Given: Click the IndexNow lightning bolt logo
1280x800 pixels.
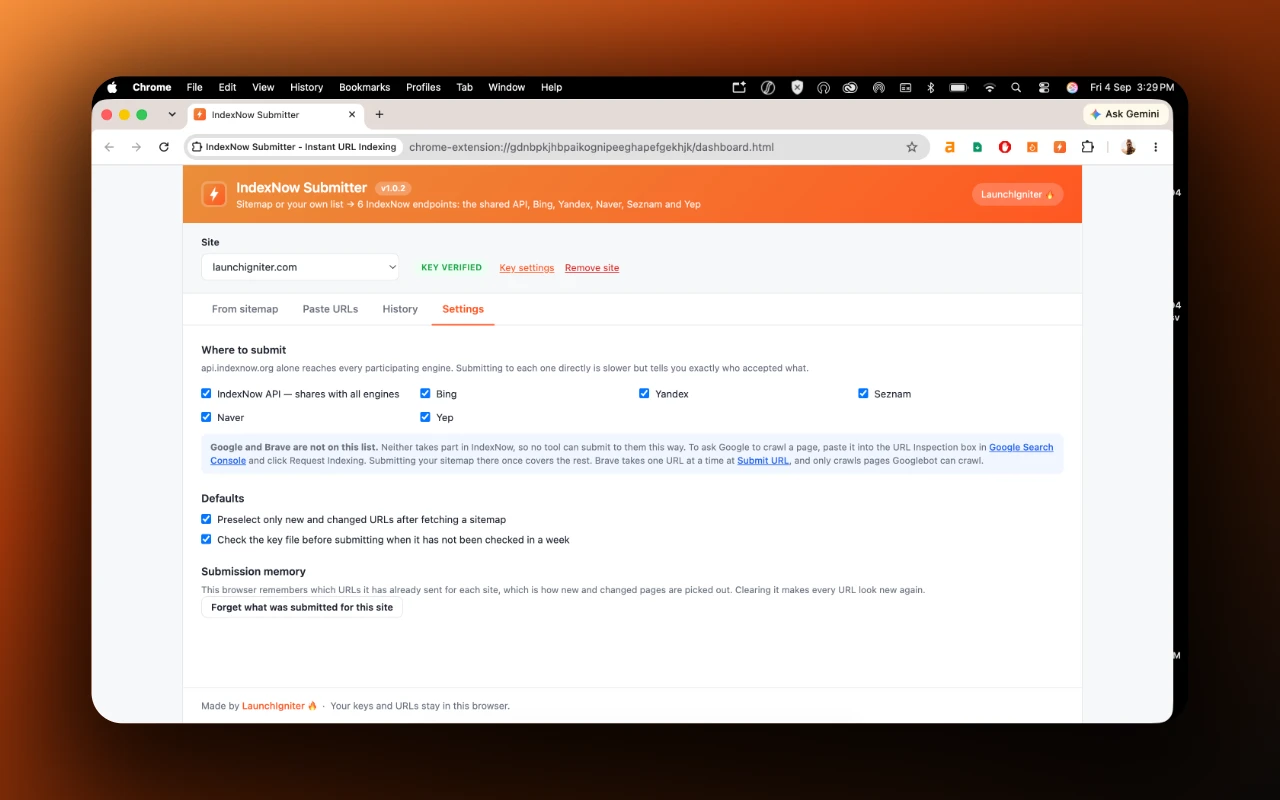Looking at the screenshot, I should click(x=214, y=194).
